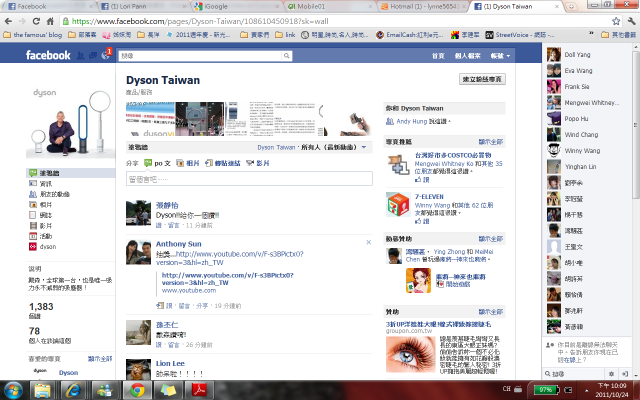Reload the page with refresh icon

click(36, 21)
